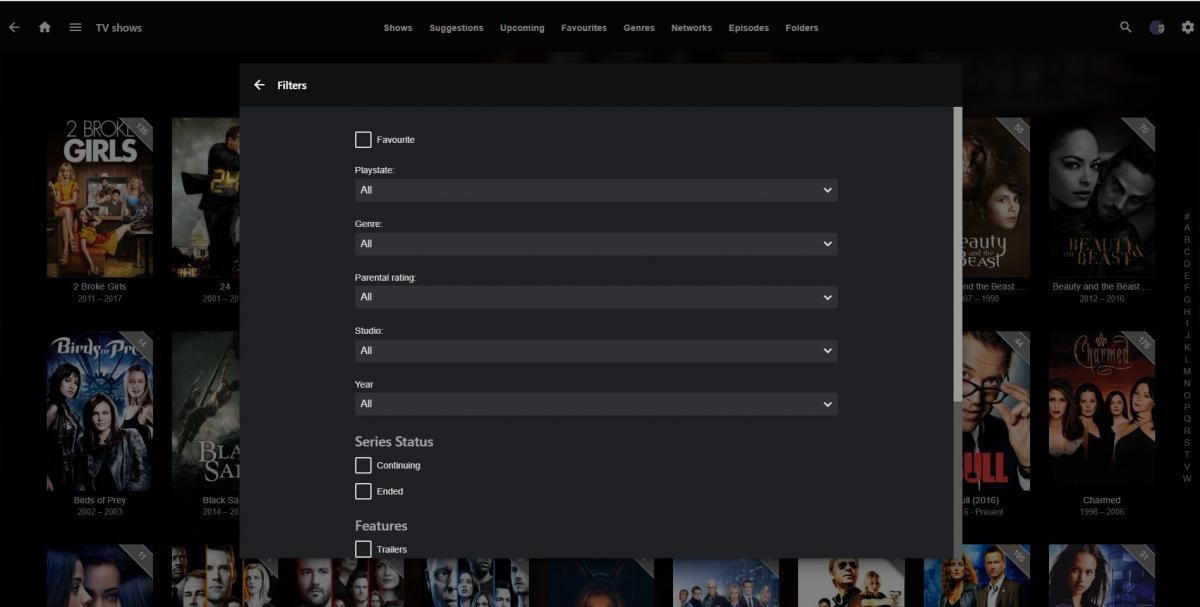Click the TV shows header title
The image size is (1200, 607).
click(x=119, y=28)
